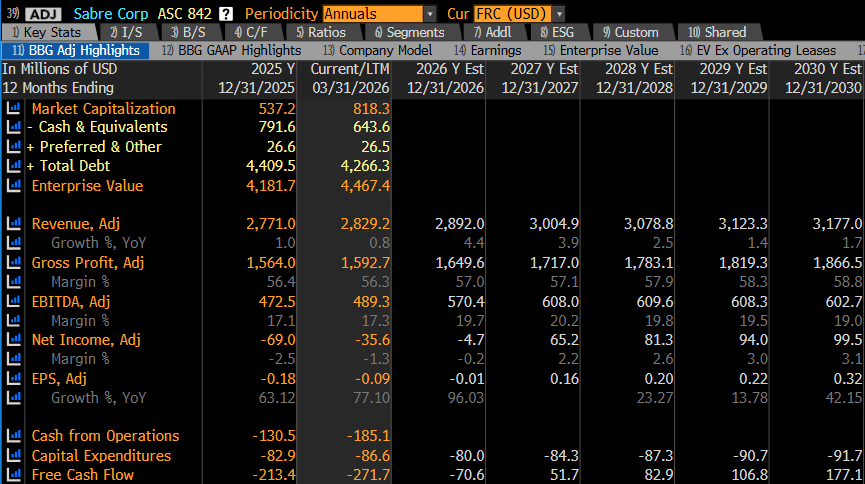The width and height of the screenshot is (865, 484).
Task: Open chart icon beside Free Cash Flow
Action: tap(13, 474)
